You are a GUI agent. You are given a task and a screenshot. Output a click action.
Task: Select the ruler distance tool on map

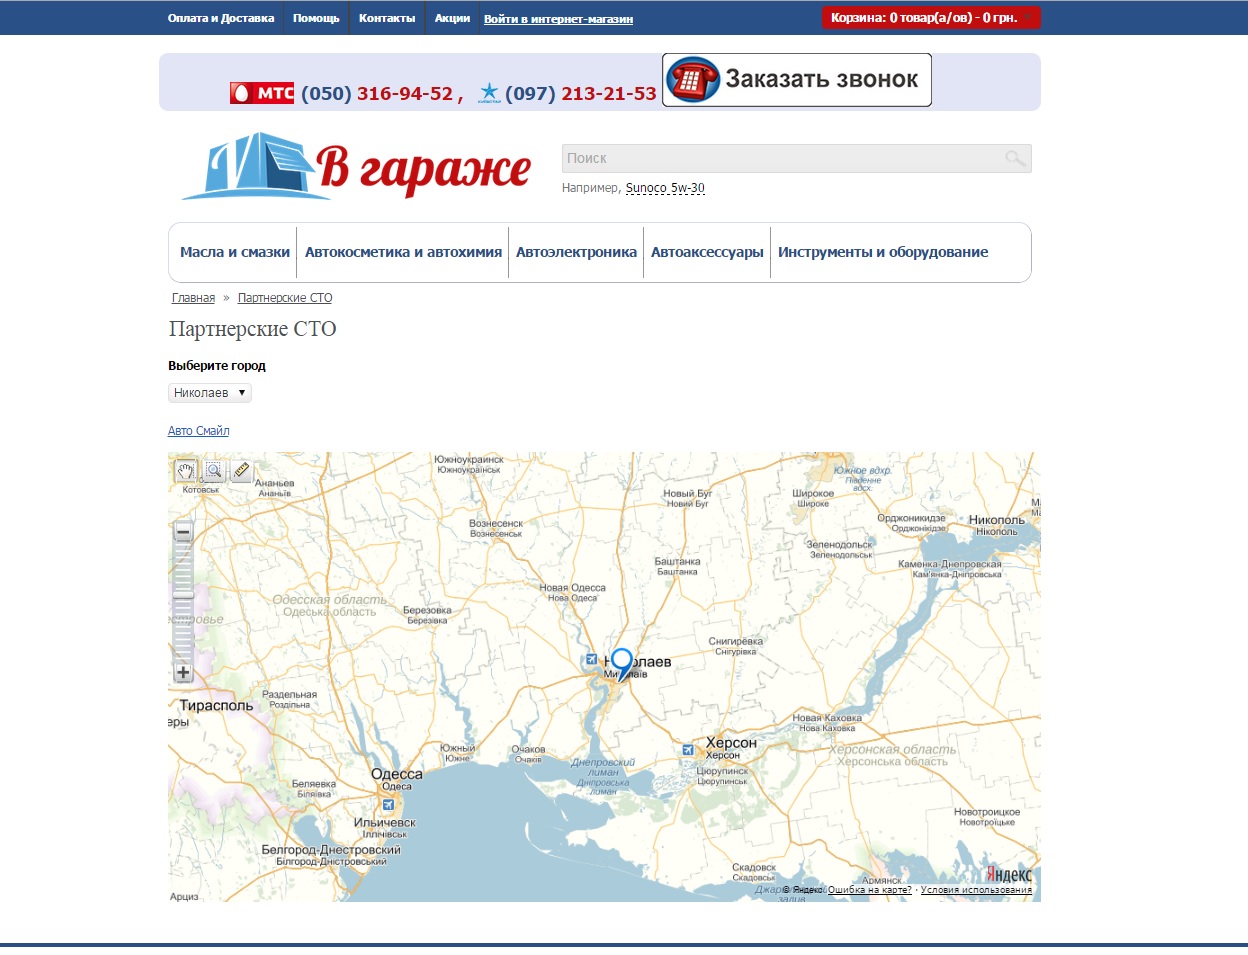point(241,471)
